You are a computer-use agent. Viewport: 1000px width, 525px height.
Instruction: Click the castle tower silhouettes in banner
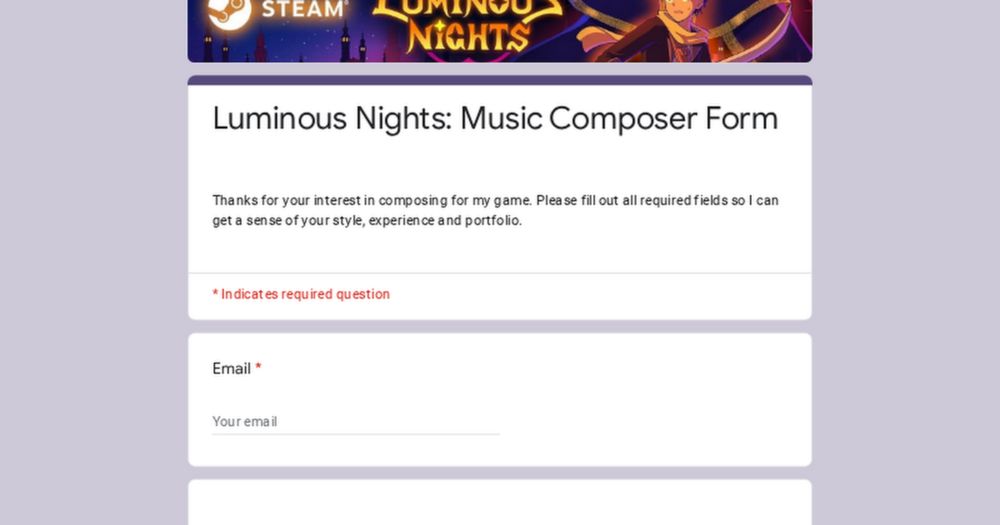(287, 45)
